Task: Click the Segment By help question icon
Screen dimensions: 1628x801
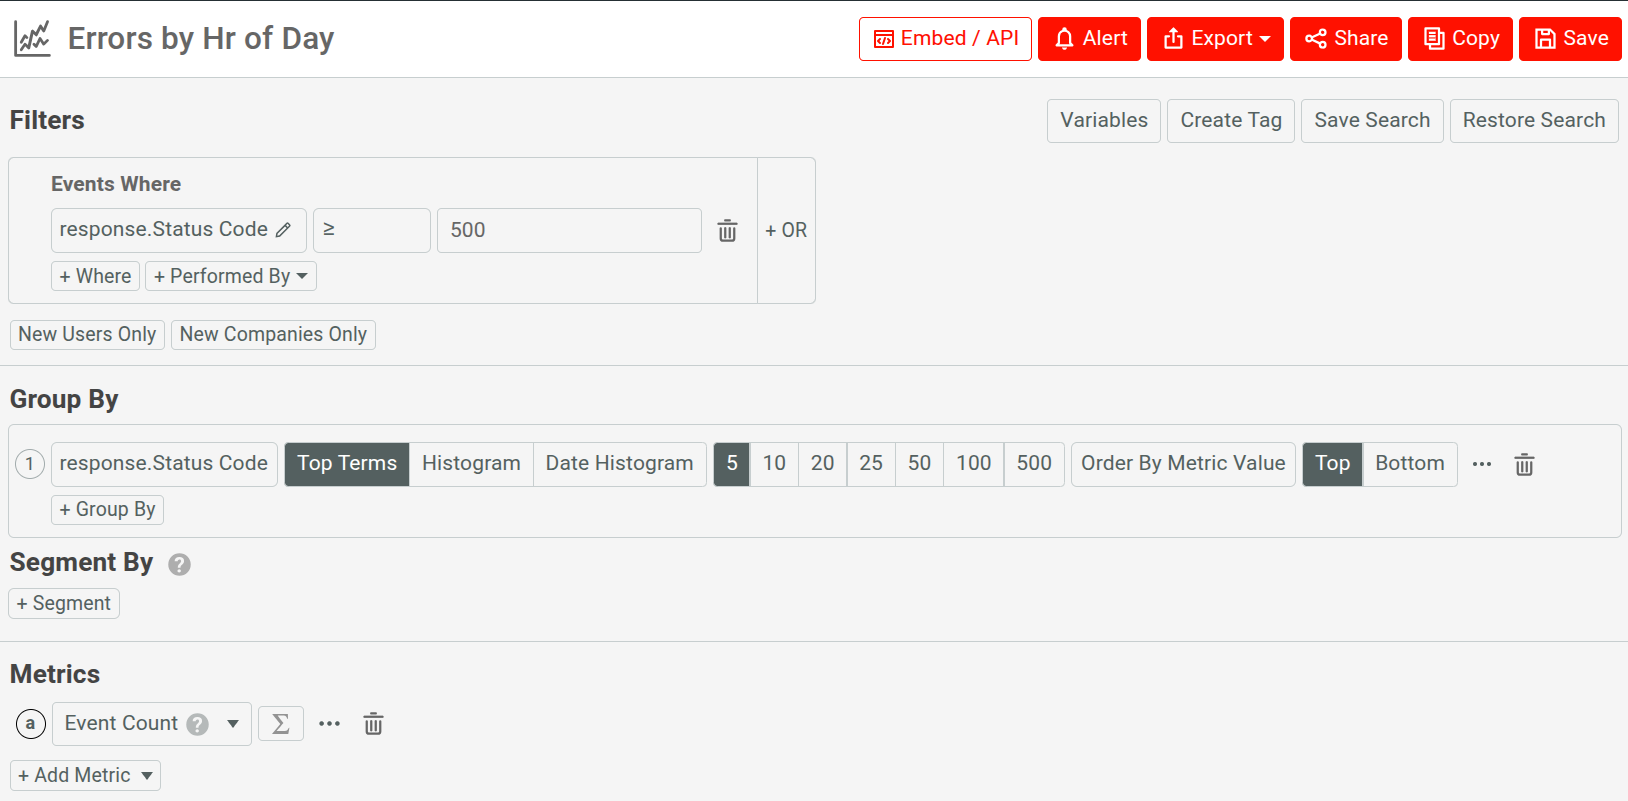Action: click(179, 564)
